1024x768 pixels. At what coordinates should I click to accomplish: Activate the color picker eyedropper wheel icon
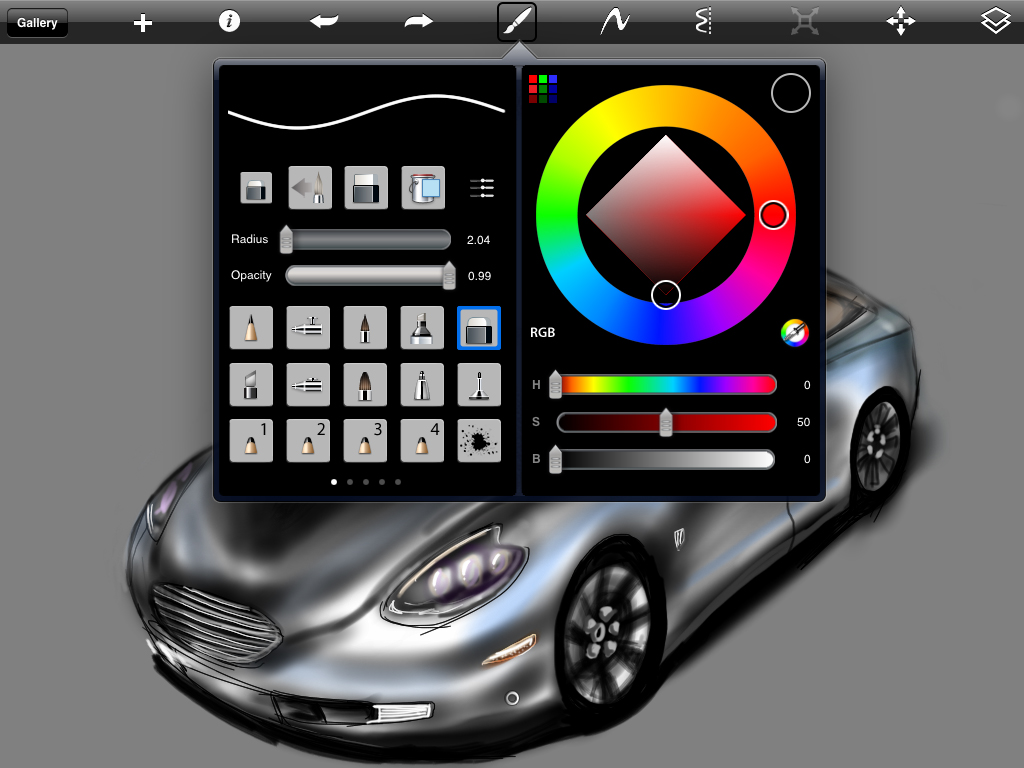795,333
